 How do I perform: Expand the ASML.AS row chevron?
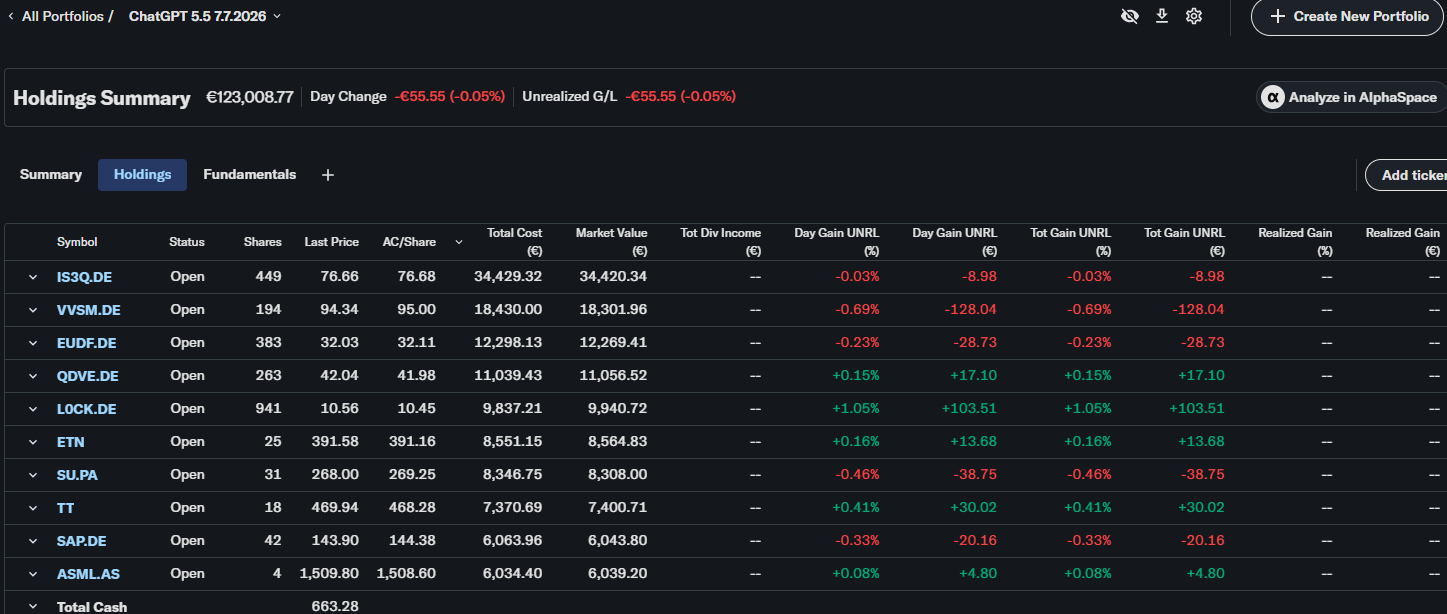pyautogui.click(x=32, y=574)
